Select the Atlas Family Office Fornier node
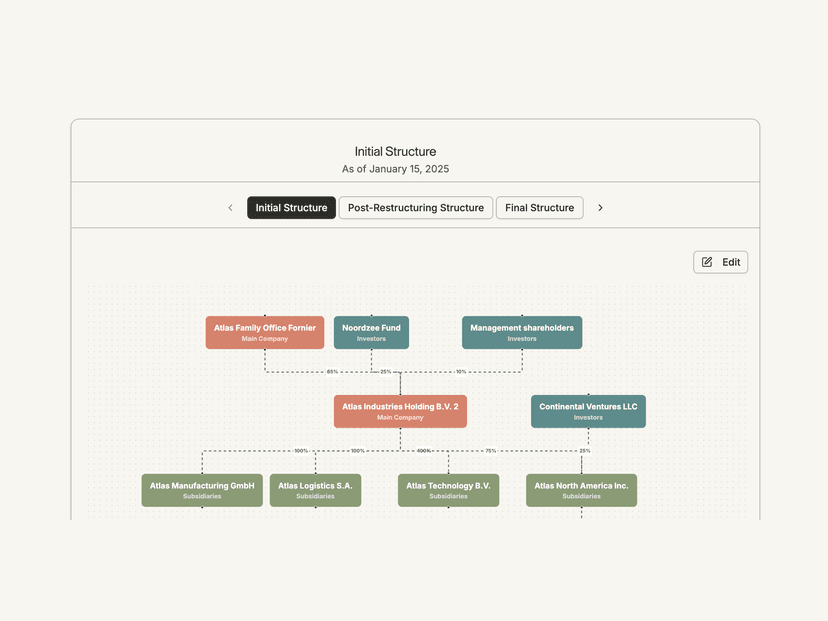The height and width of the screenshot is (621, 828). pos(265,332)
